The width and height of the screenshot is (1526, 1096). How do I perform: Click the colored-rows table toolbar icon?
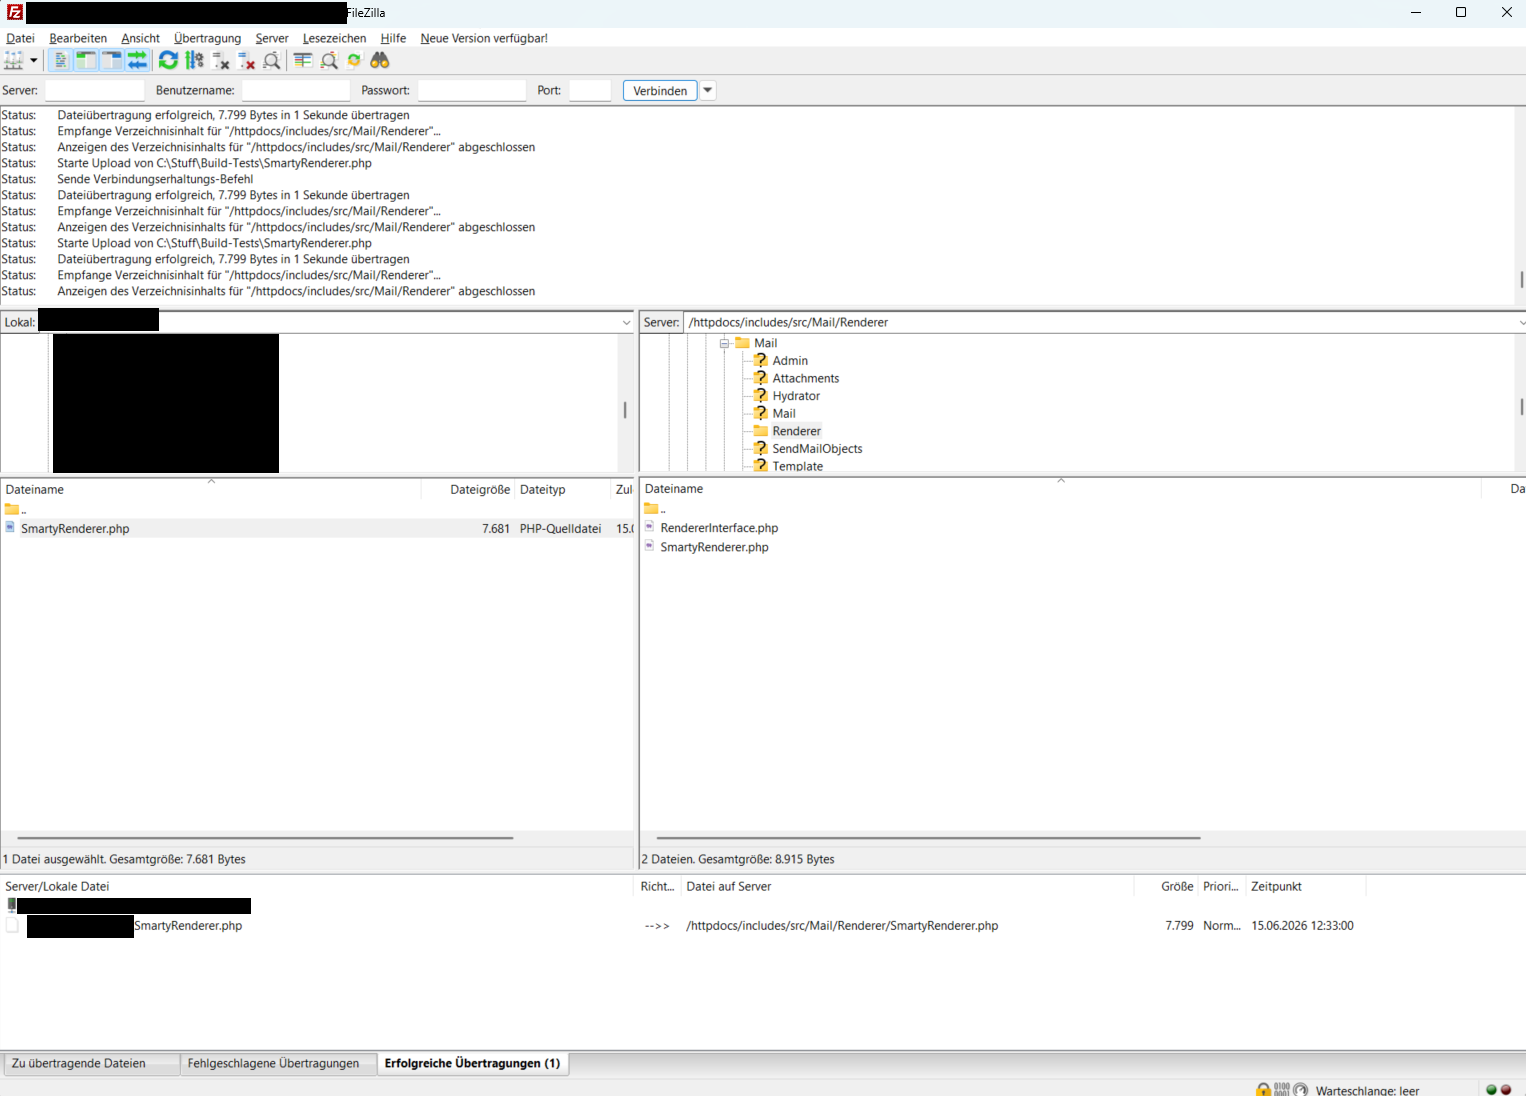[303, 61]
